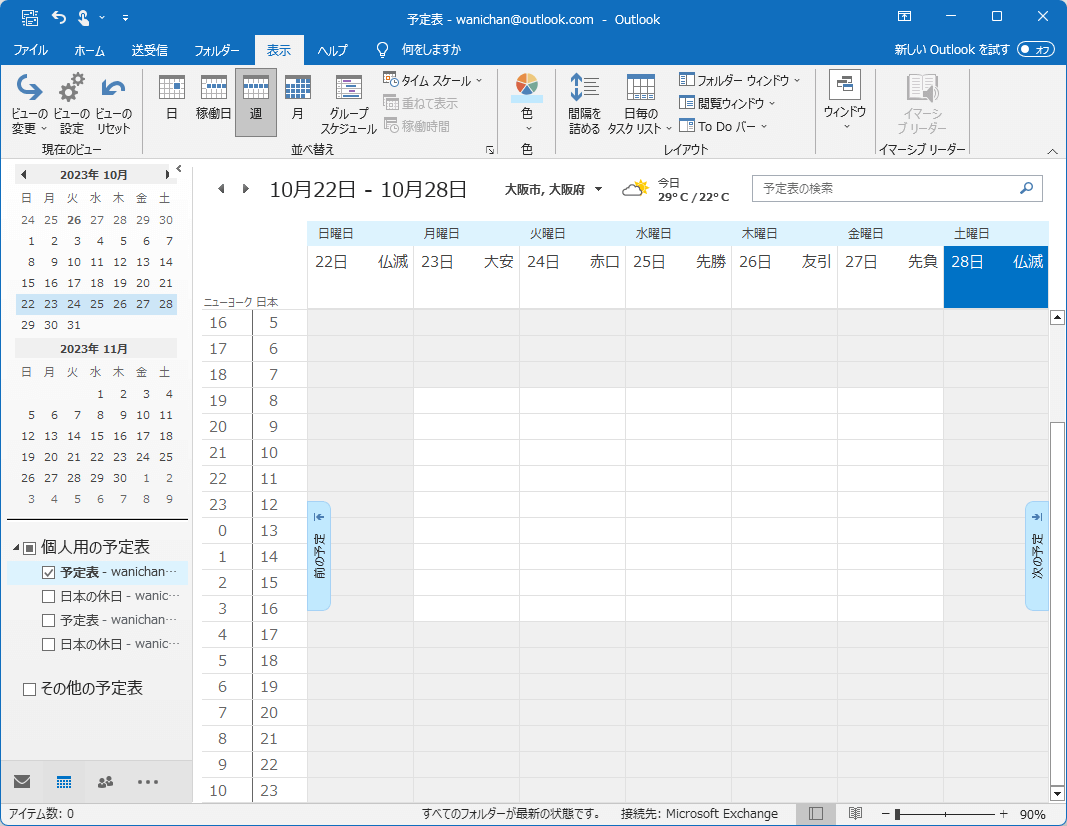Click calendar vertical scrollbar down arrow

tap(1057, 793)
